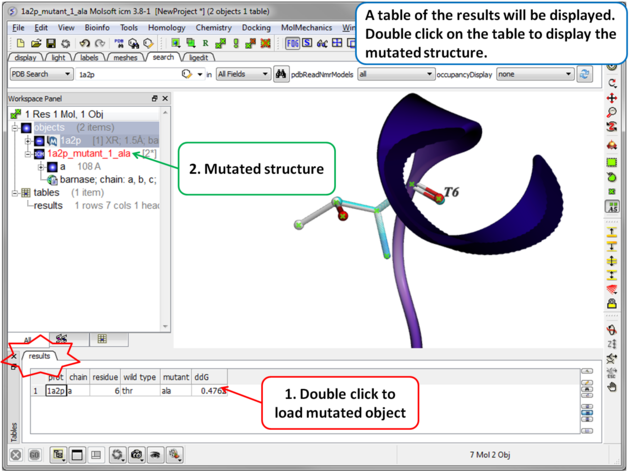Click the zoom magnifier icon on right toolbar

click(612, 114)
